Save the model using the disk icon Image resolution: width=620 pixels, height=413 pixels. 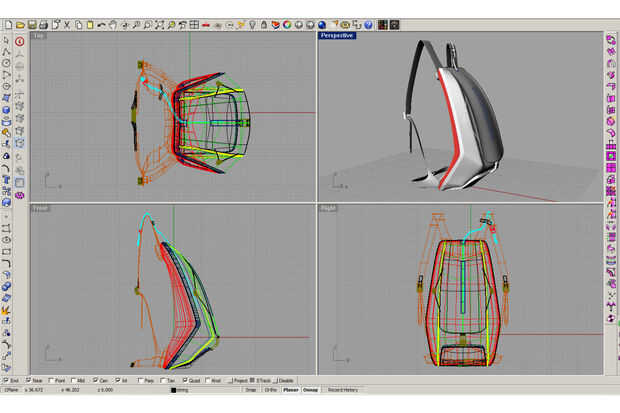[x=33, y=23]
